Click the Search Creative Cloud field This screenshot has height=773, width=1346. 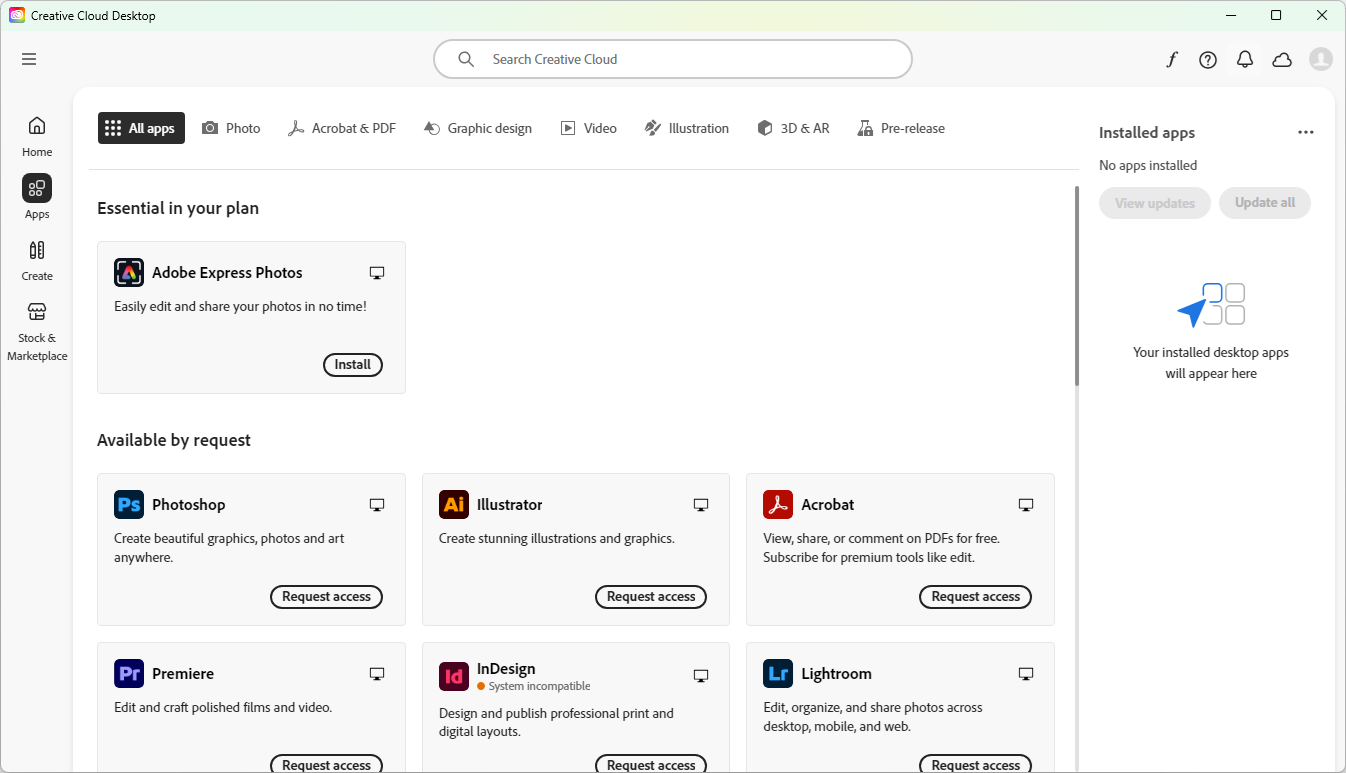click(672, 59)
